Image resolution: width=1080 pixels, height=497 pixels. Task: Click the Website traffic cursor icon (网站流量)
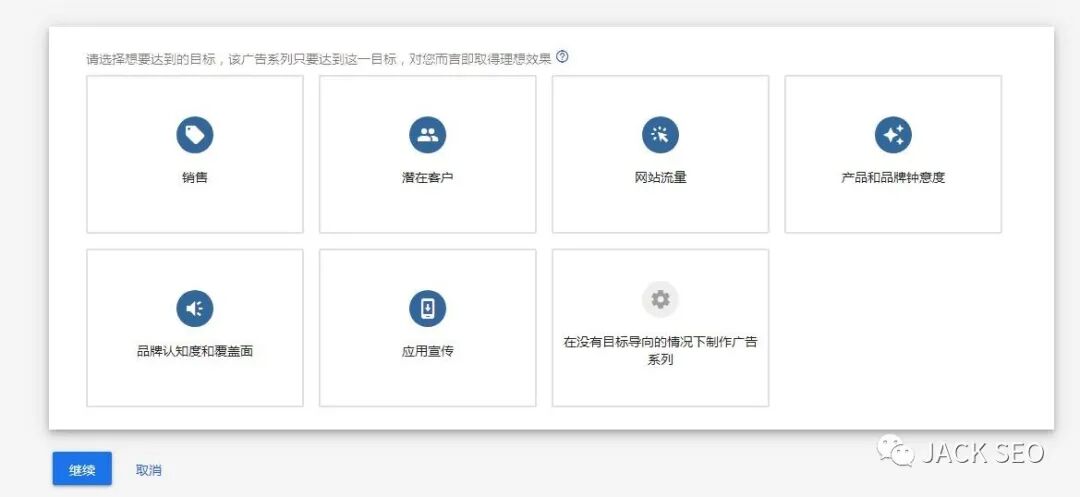661,135
